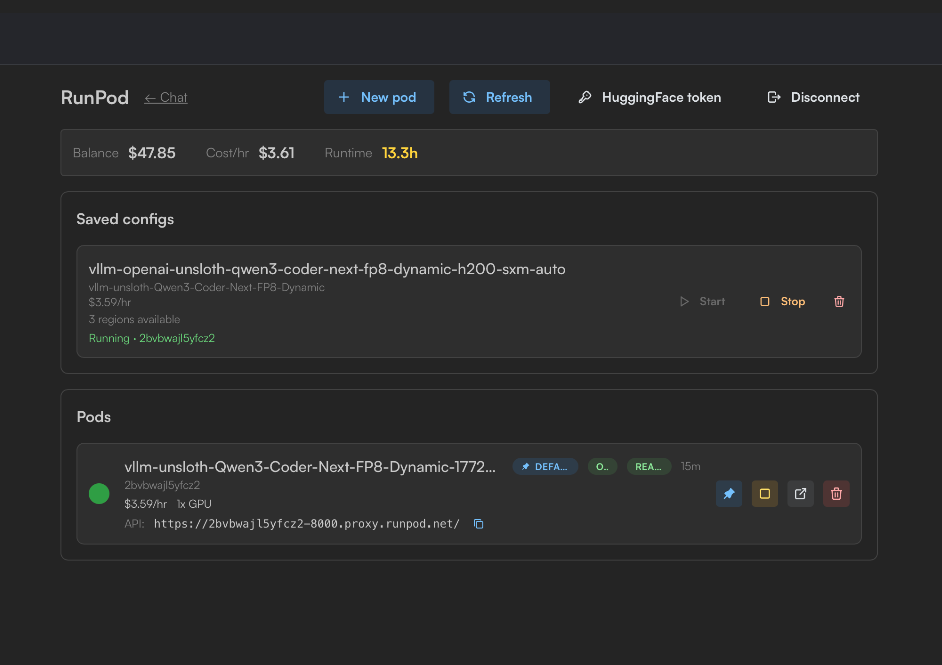Pin the Qwen3-Coder pod
The image size is (942, 665).
pos(729,493)
